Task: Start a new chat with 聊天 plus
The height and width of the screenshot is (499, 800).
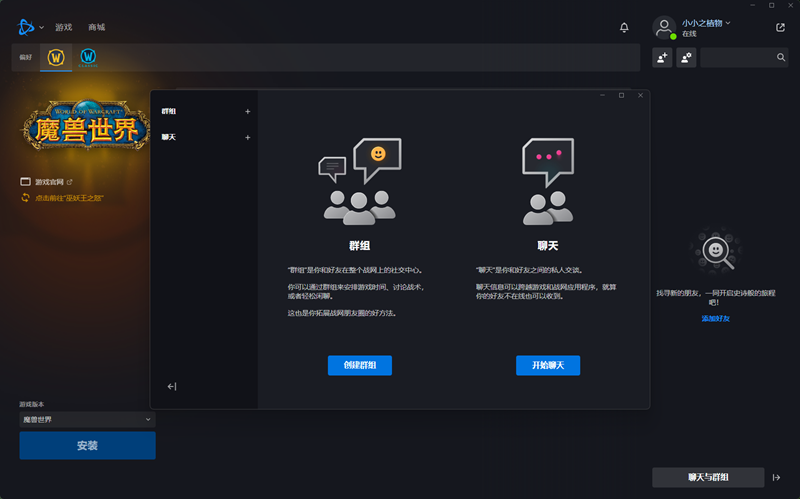Action: [247, 137]
